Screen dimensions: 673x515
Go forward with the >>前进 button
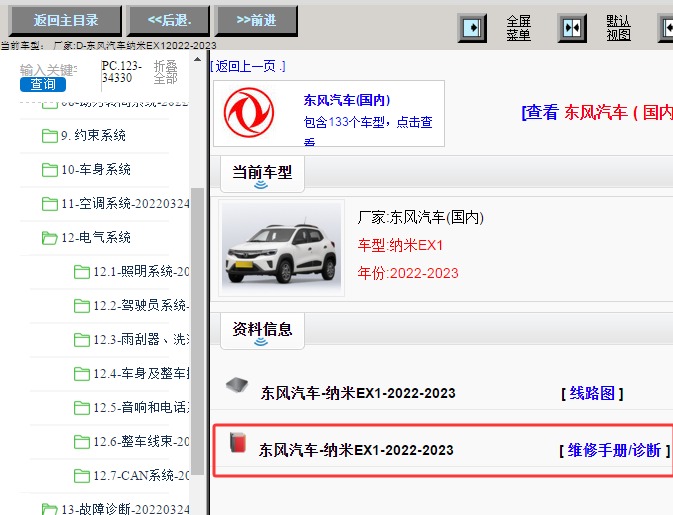tap(256, 21)
